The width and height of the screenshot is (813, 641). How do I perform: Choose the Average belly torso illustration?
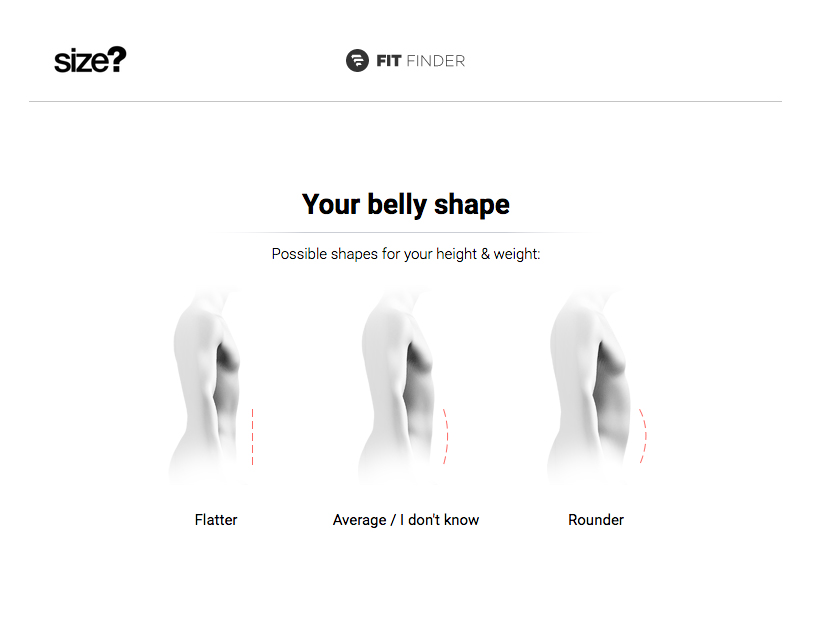pyautogui.click(x=400, y=385)
